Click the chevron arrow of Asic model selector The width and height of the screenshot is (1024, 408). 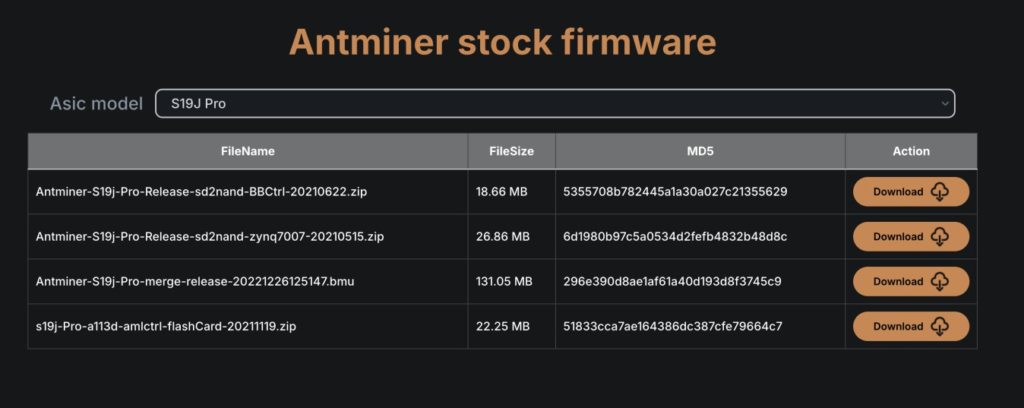pos(944,103)
